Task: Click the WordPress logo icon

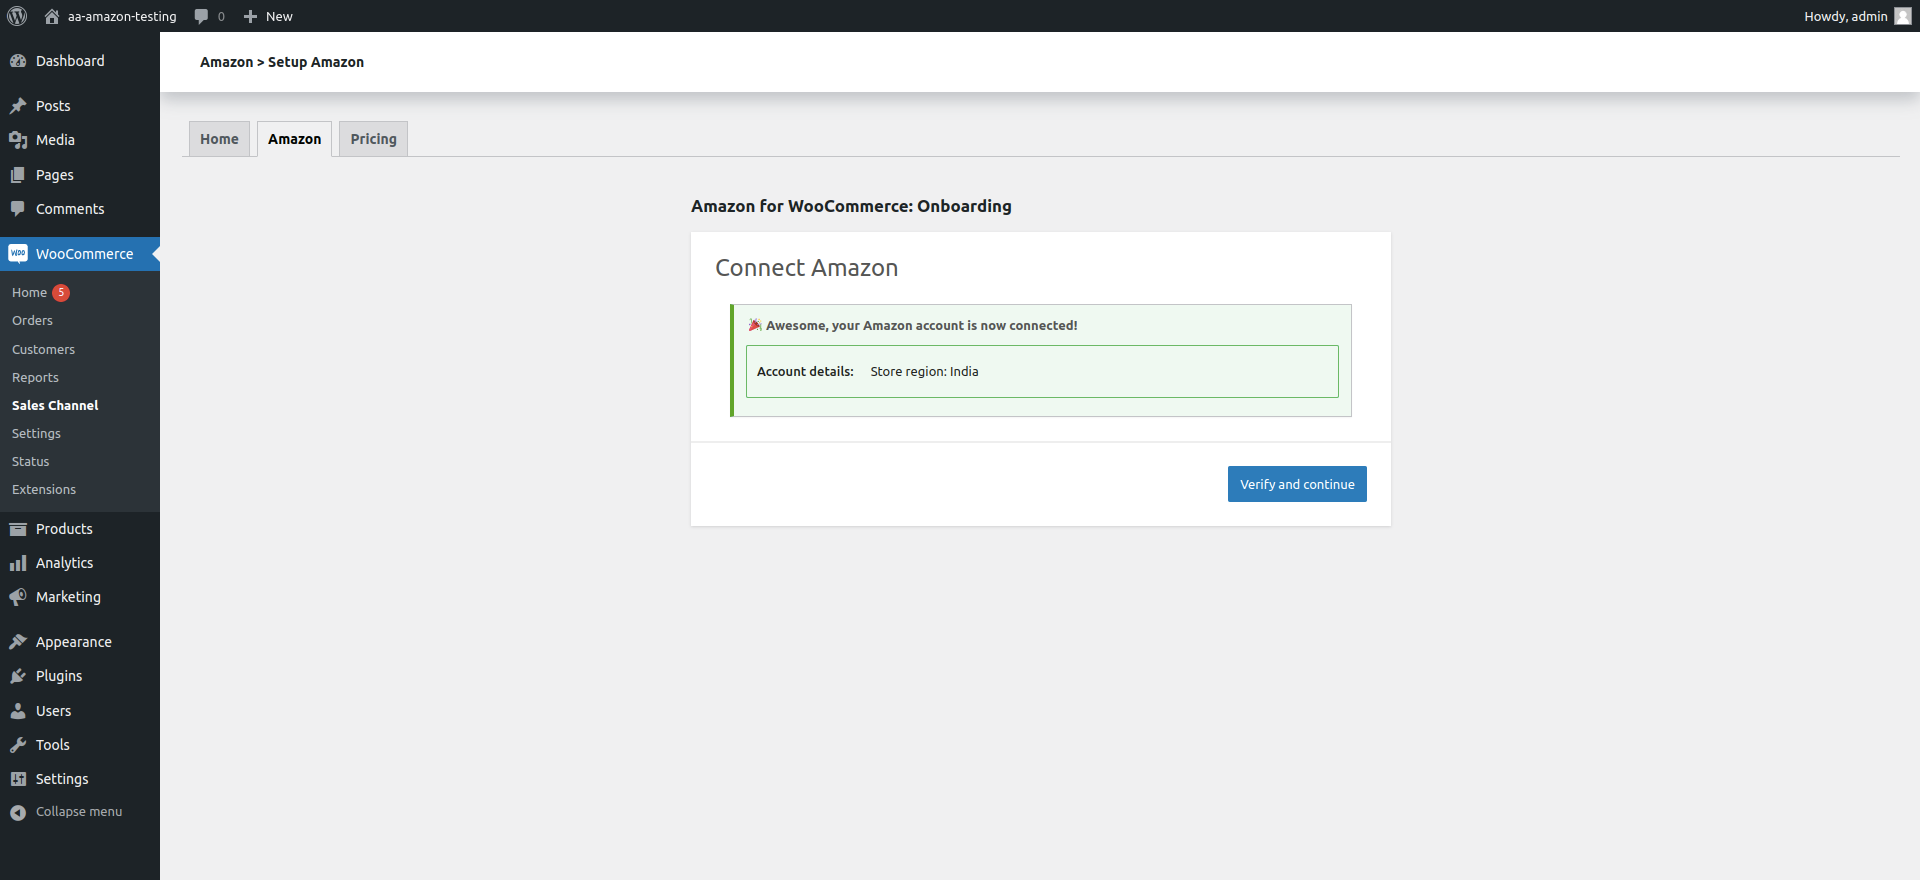Action: coord(17,16)
